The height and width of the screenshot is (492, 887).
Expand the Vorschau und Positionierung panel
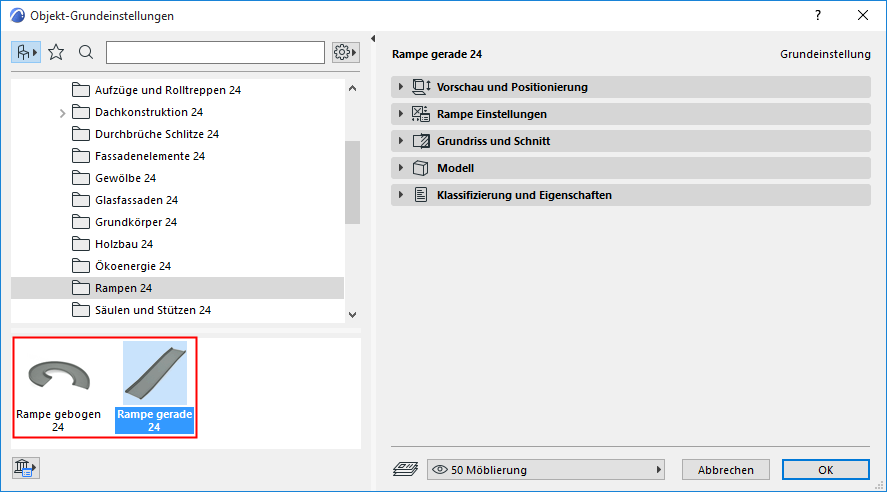point(401,87)
